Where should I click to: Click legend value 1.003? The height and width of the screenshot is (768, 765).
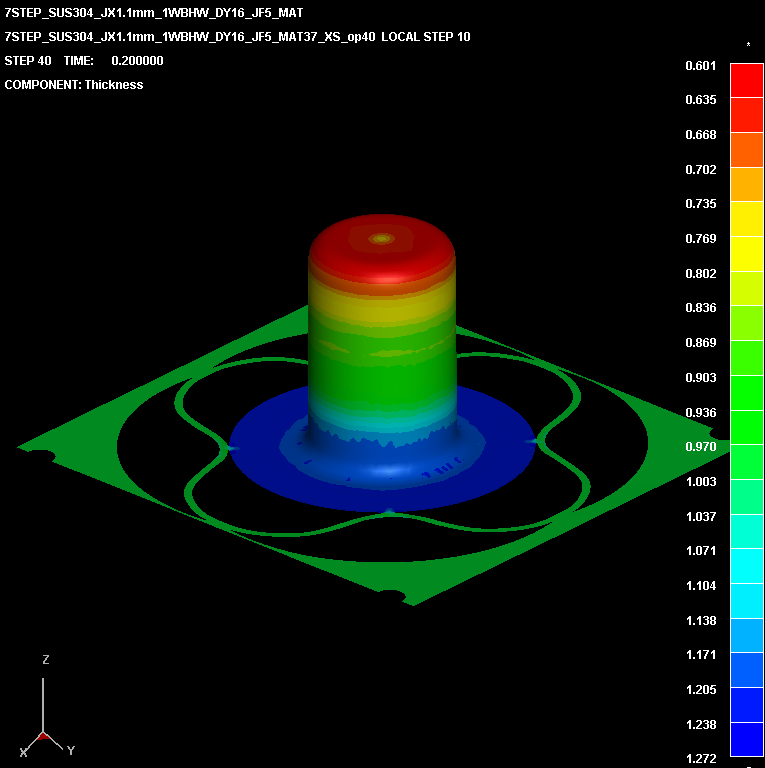pyautogui.click(x=700, y=481)
